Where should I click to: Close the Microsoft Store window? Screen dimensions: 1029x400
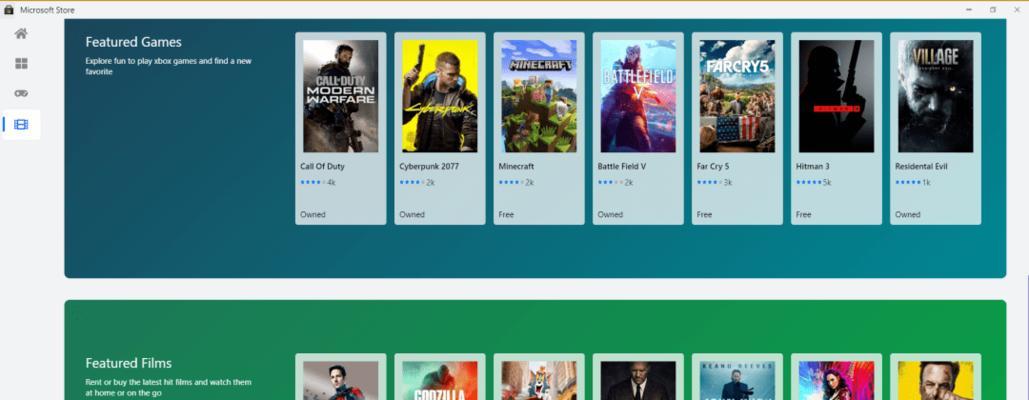pyautogui.click(x=1017, y=10)
